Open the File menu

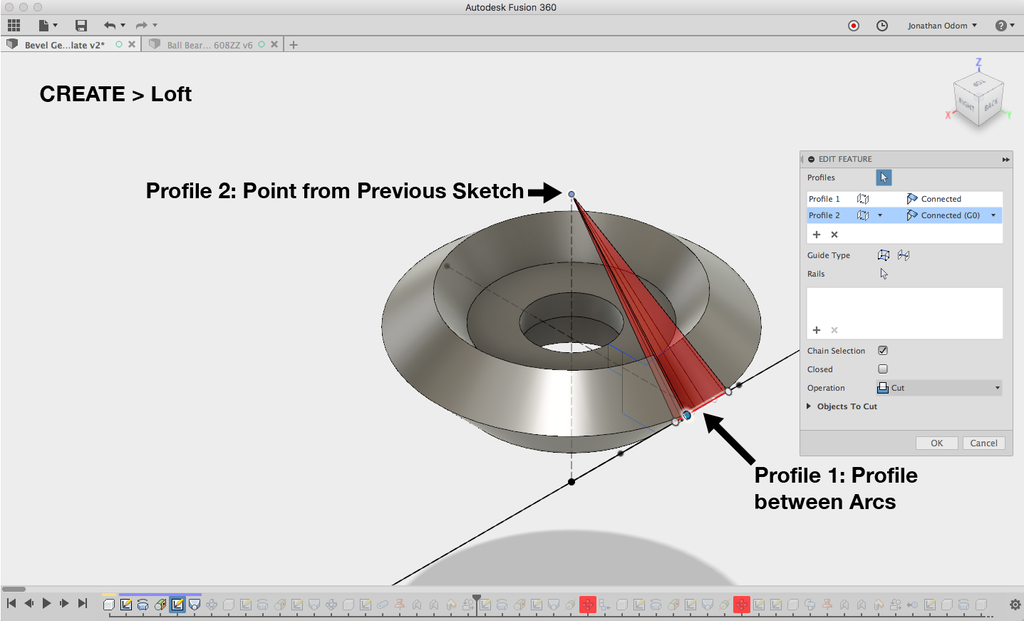48,25
